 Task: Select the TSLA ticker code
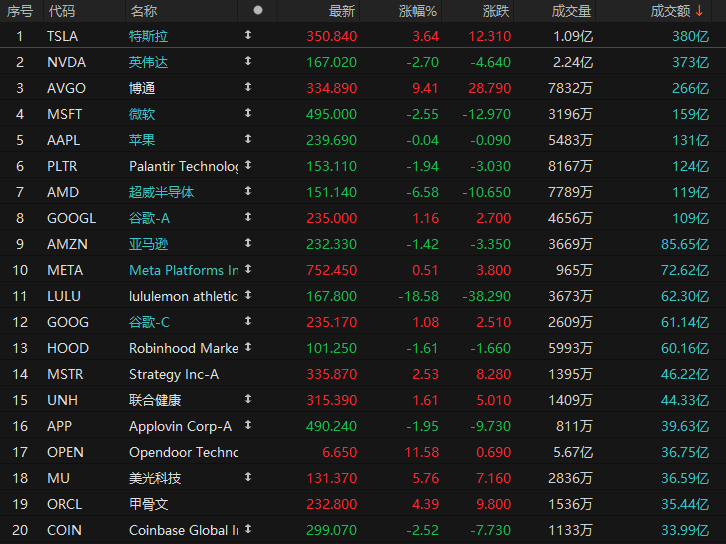click(62, 36)
